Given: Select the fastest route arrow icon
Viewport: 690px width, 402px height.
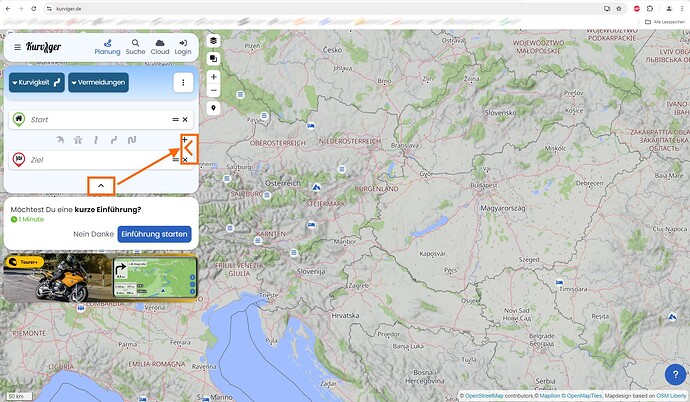Looking at the screenshot, I should (60, 140).
